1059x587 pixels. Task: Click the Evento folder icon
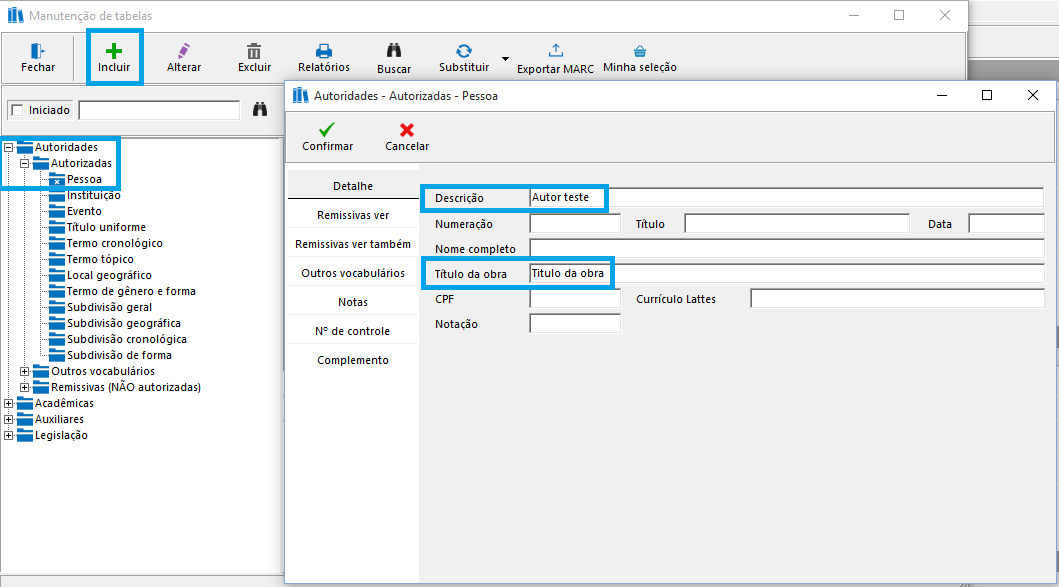(57, 211)
